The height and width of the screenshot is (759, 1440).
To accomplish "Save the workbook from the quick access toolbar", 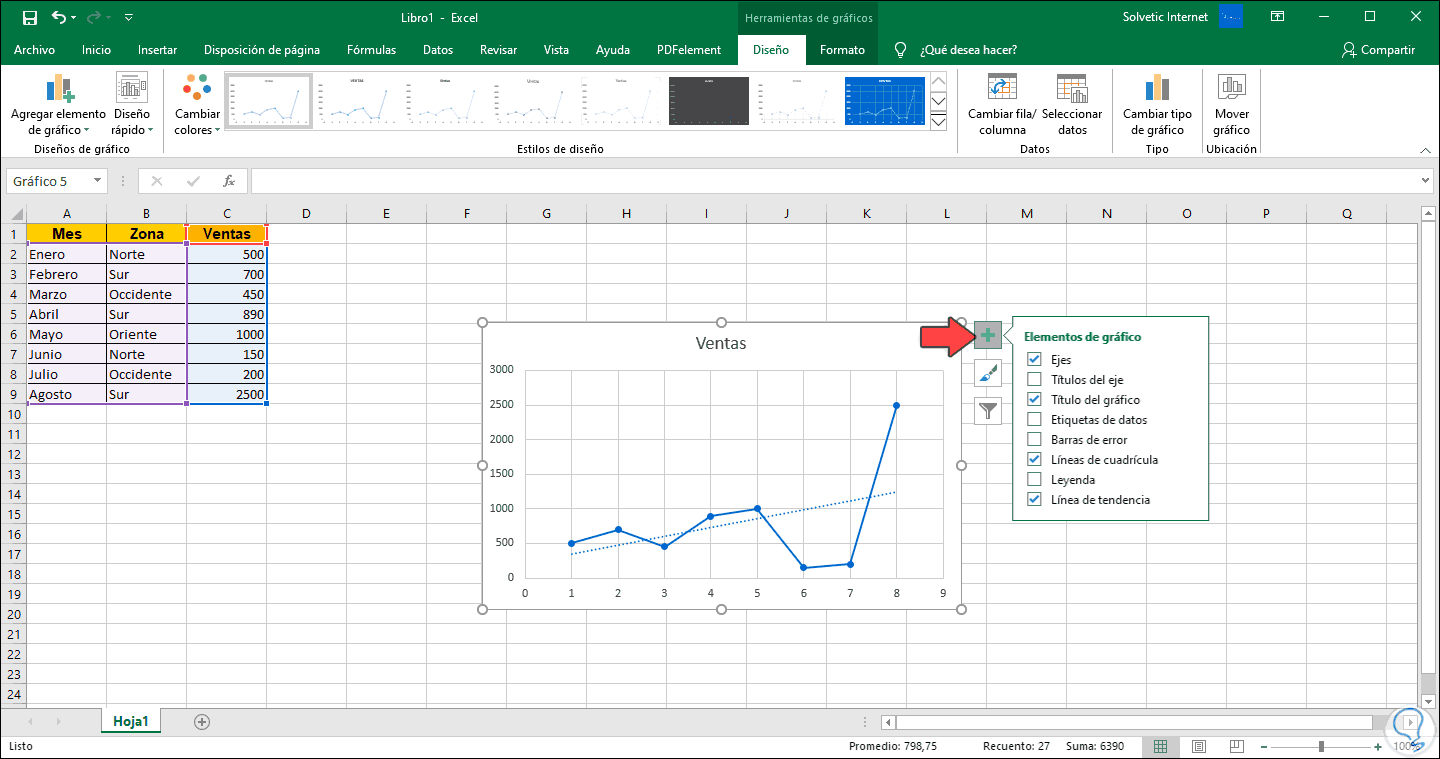I will pos(30,17).
